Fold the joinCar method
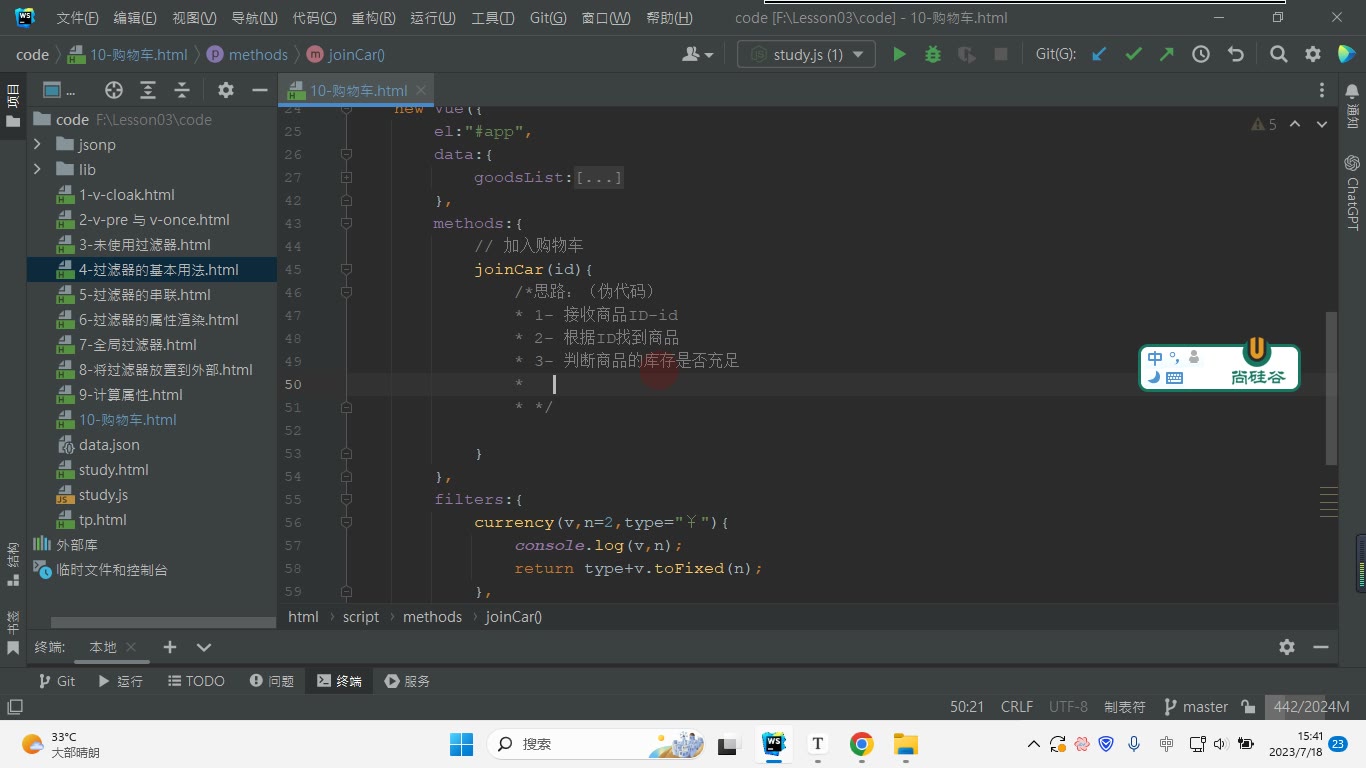1366x768 pixels. pyautogui.click(x=346, y=270)
